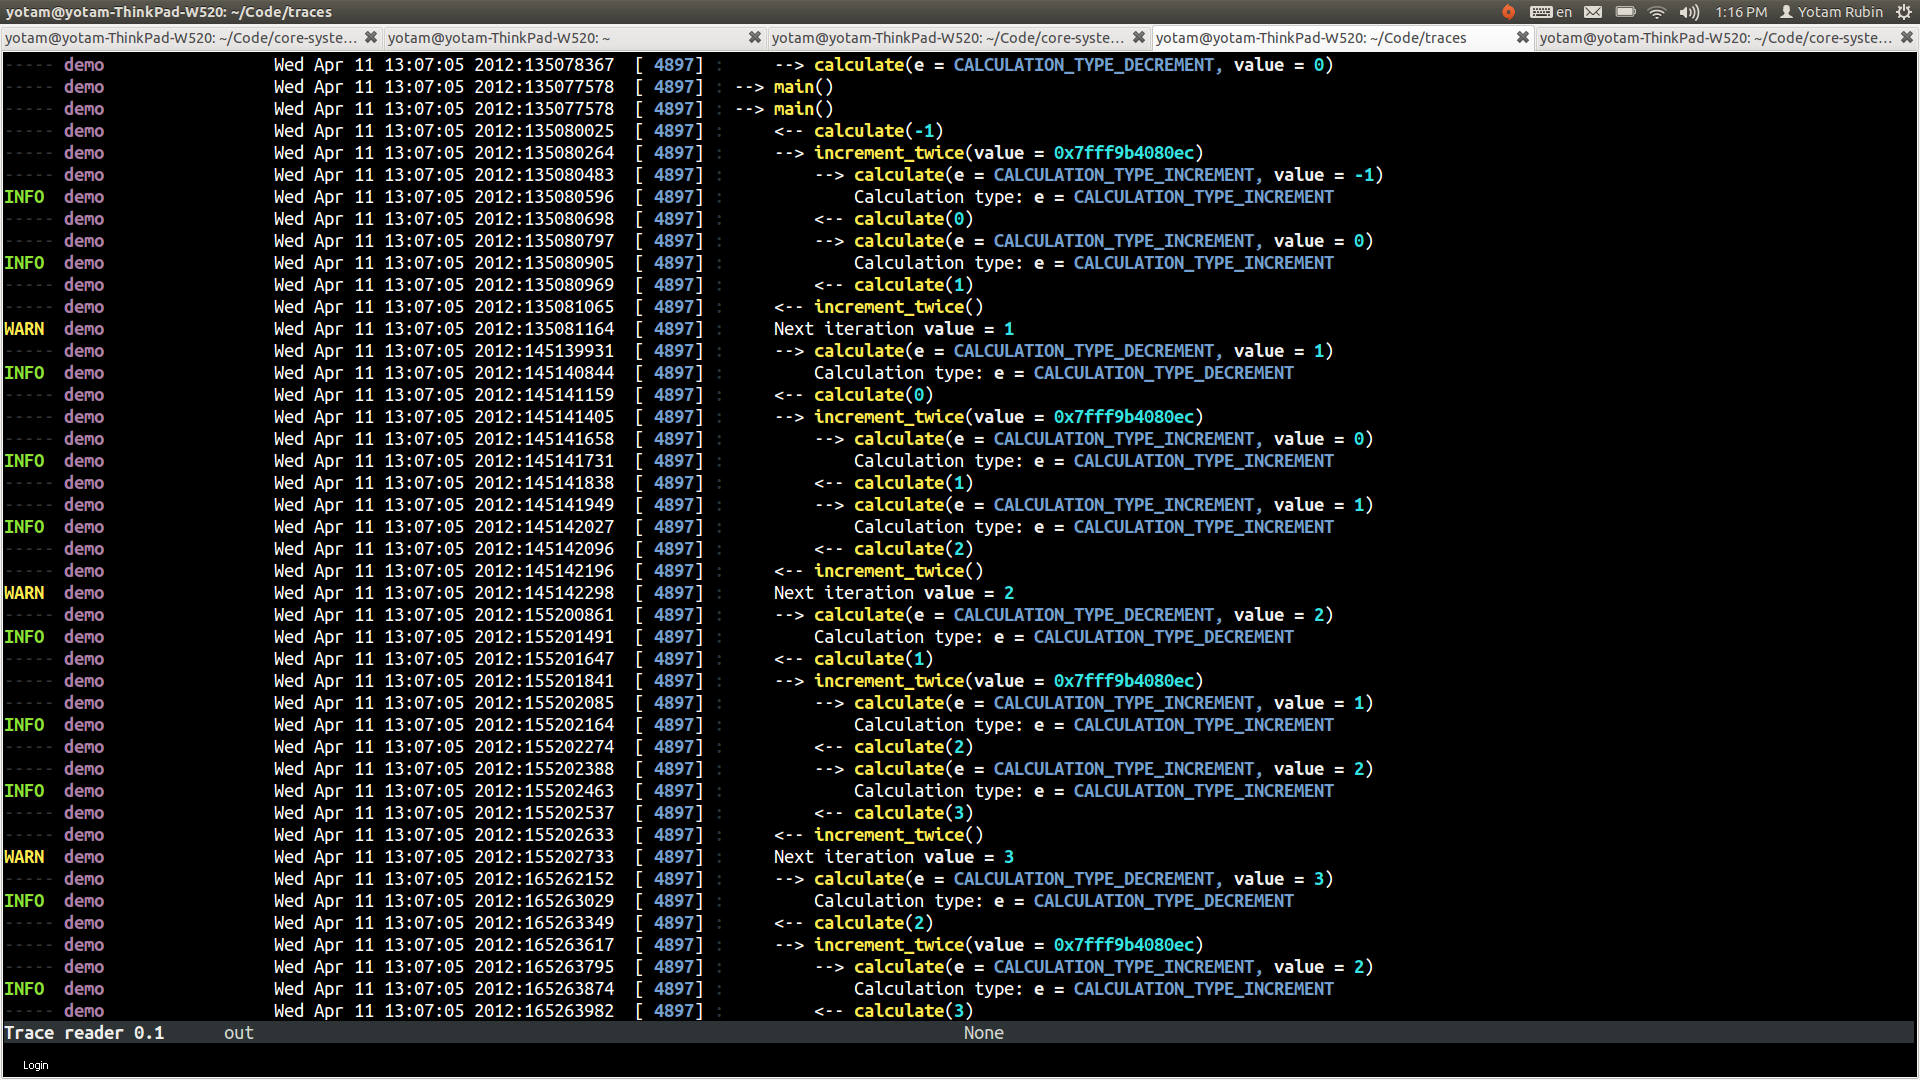This screenshot has width=1920, height=1080.
Task: Open the battery status indicator
Action: pyautogui.click(x=1625, y=12)
